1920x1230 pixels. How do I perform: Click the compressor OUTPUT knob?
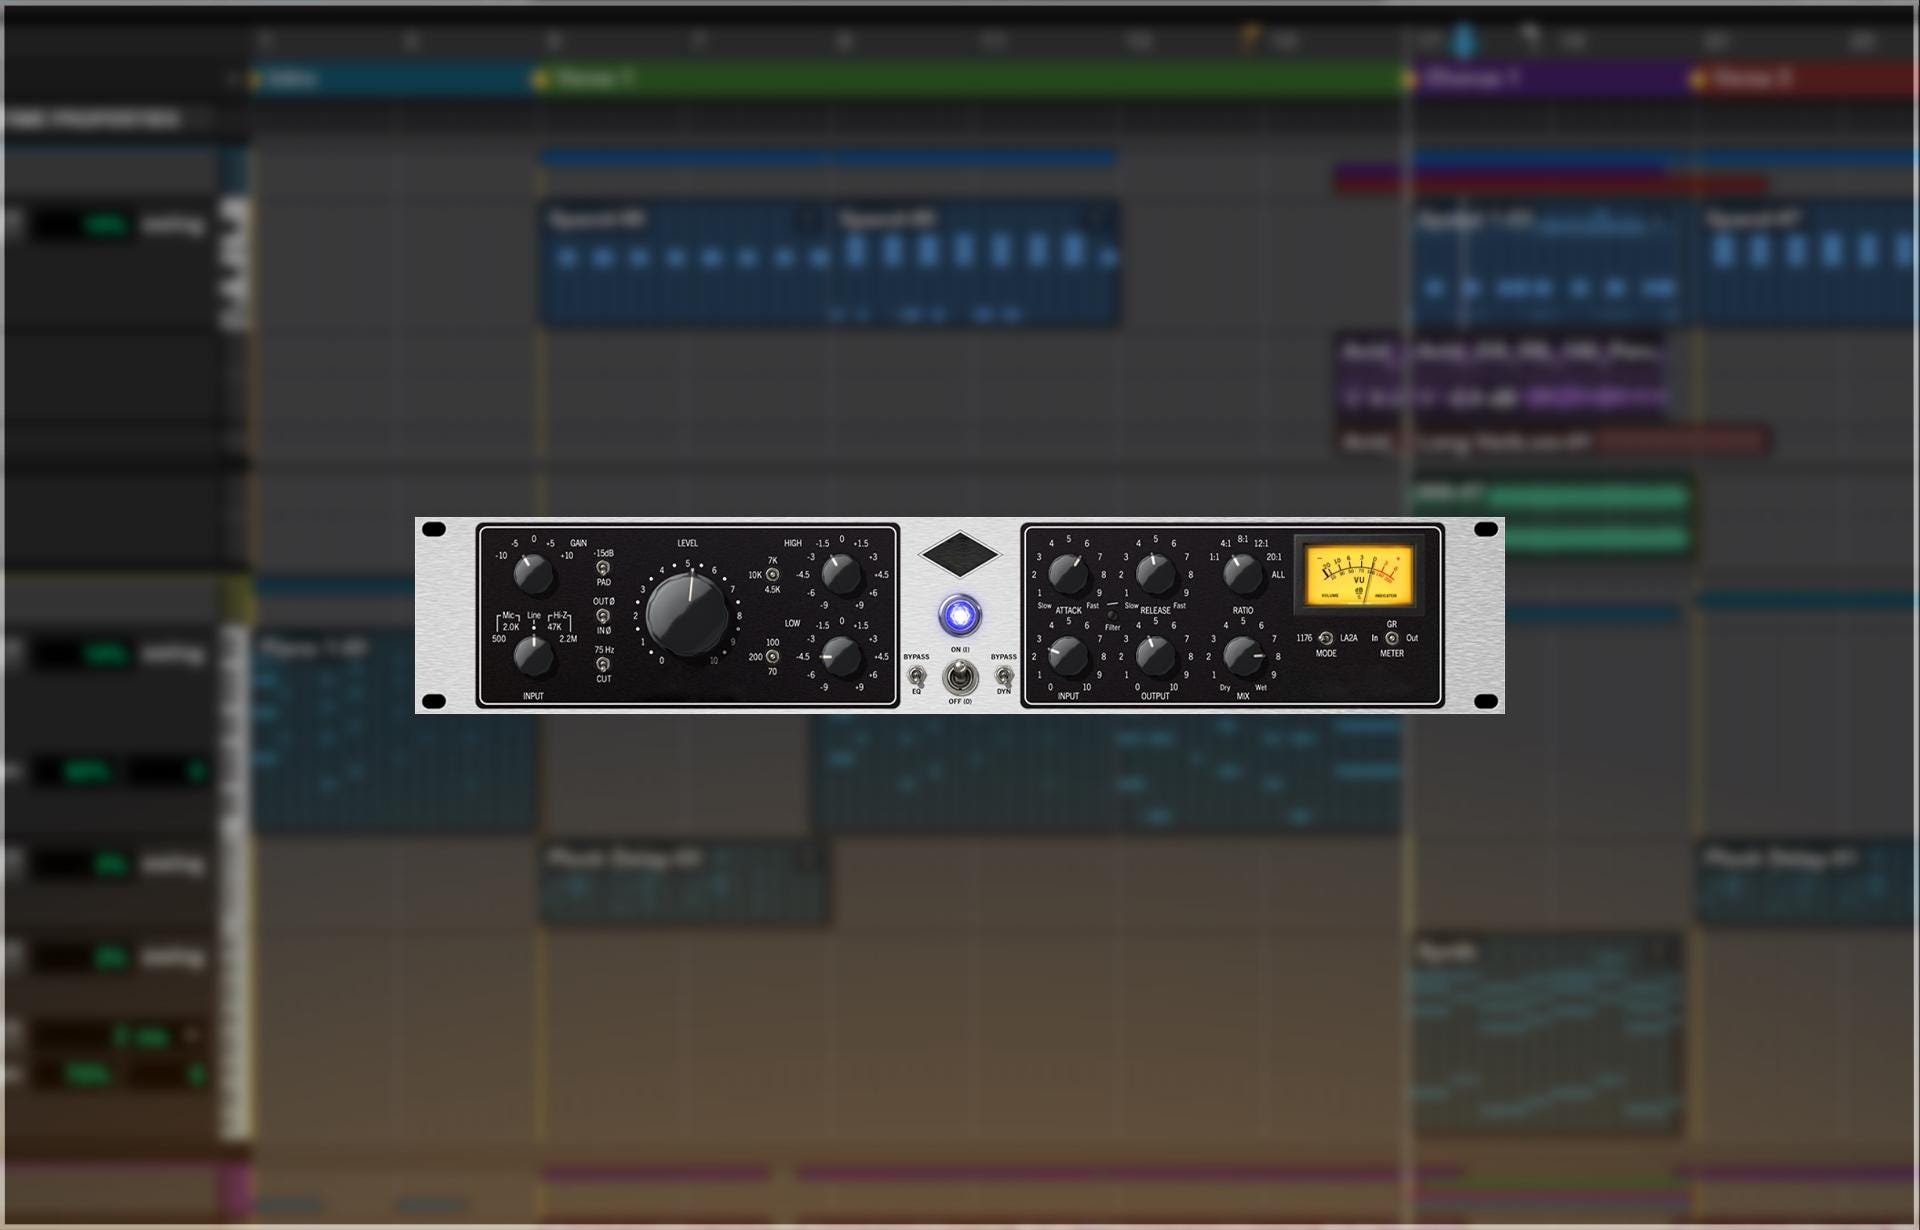(1155, 656)
